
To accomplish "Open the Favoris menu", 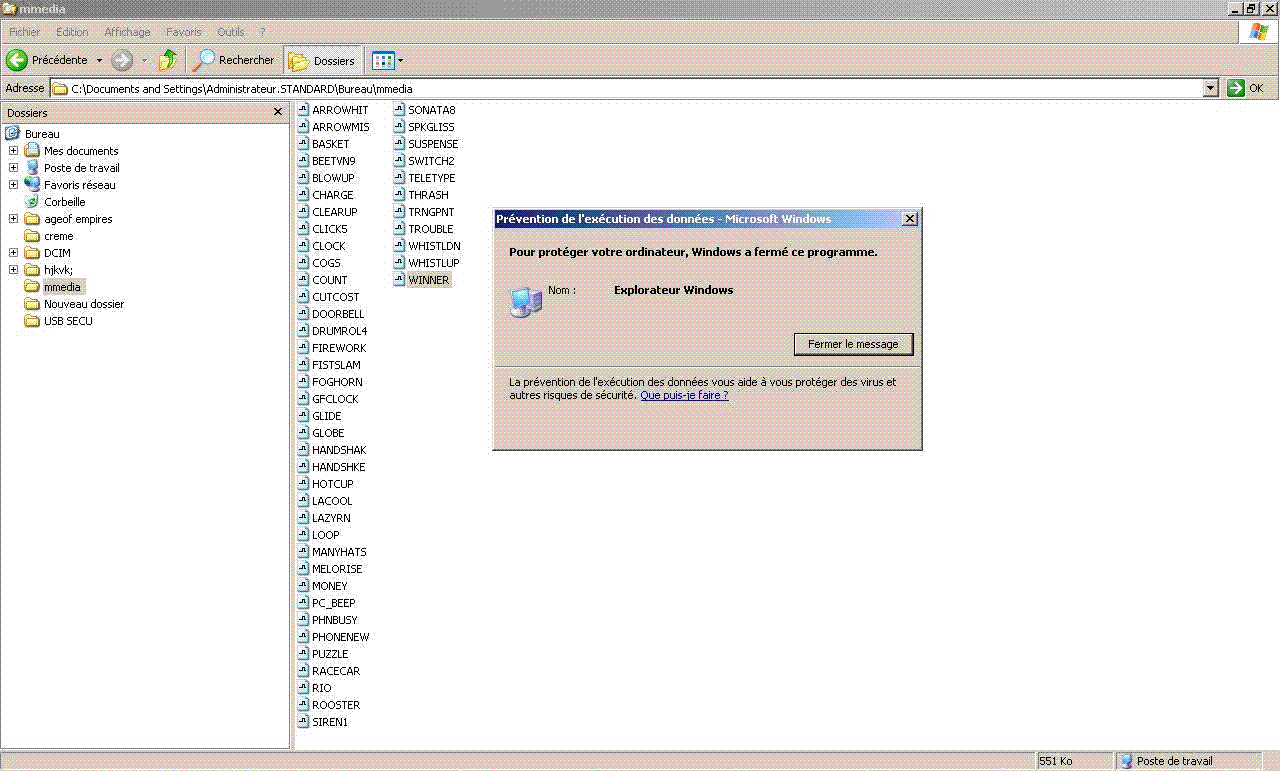I will [184, 32].
